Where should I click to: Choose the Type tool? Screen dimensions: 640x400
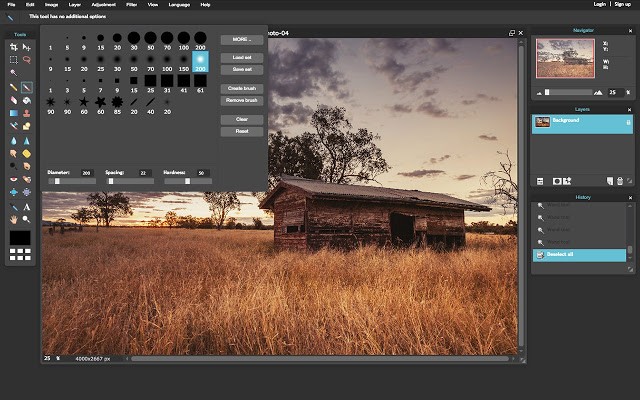coord(27,206)
